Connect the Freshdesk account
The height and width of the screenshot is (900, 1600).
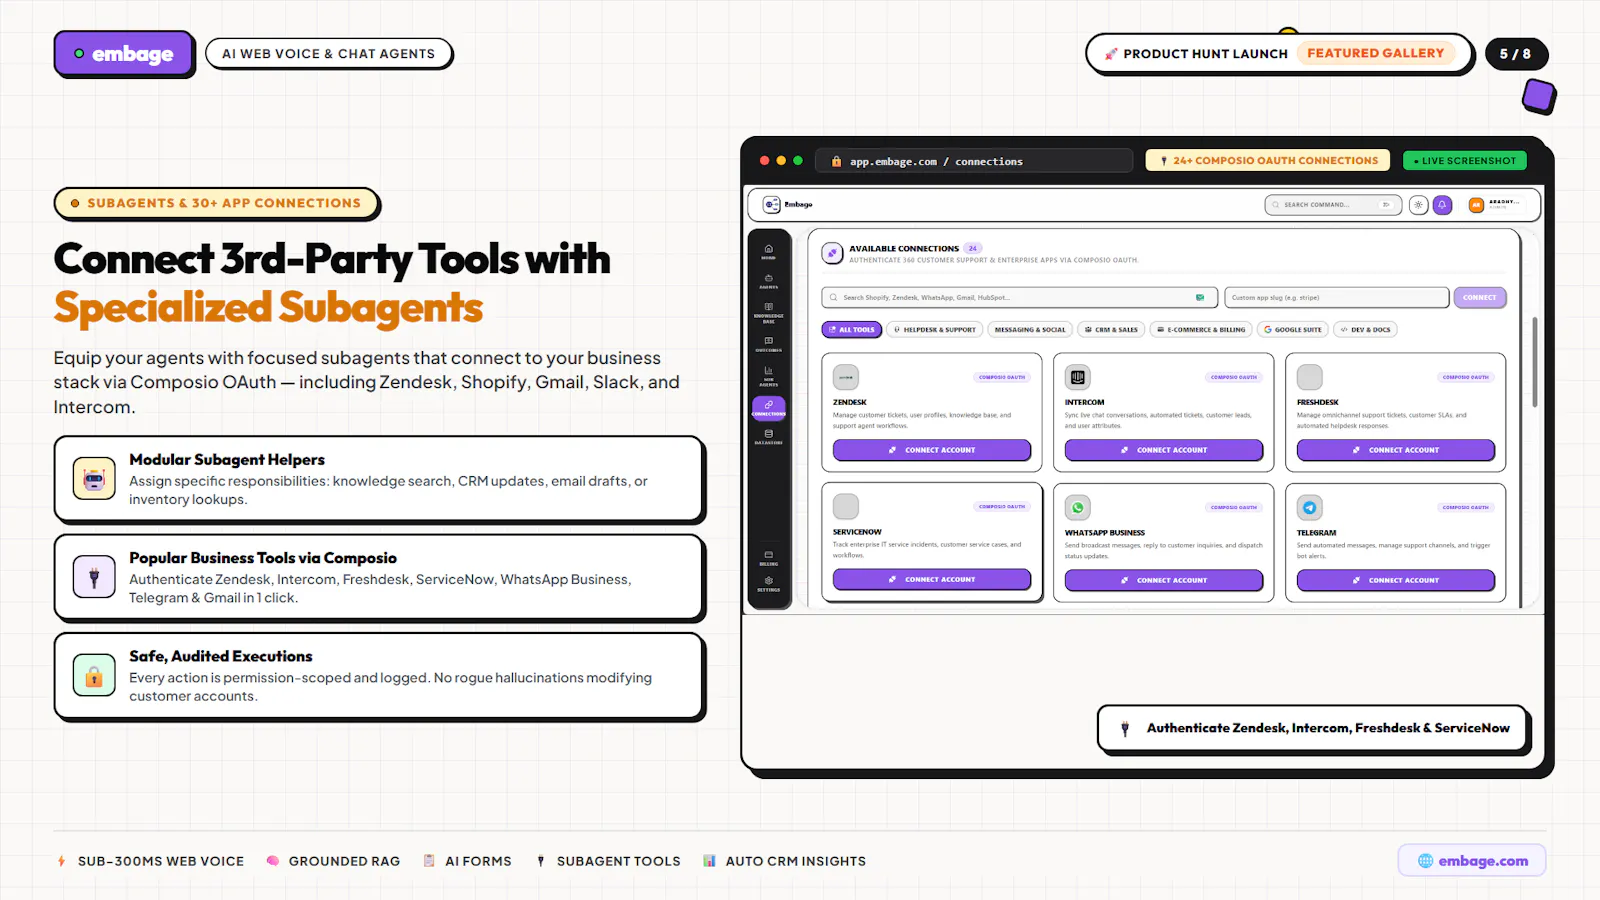click(x=1396, y=450)
